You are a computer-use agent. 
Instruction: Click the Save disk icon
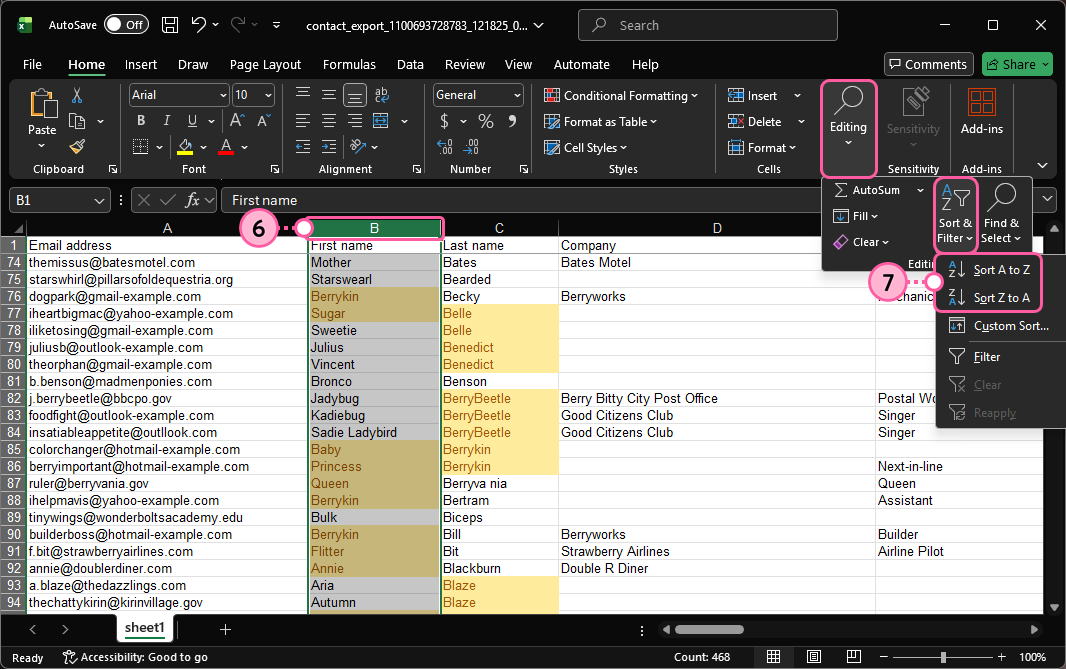(170, 25)
